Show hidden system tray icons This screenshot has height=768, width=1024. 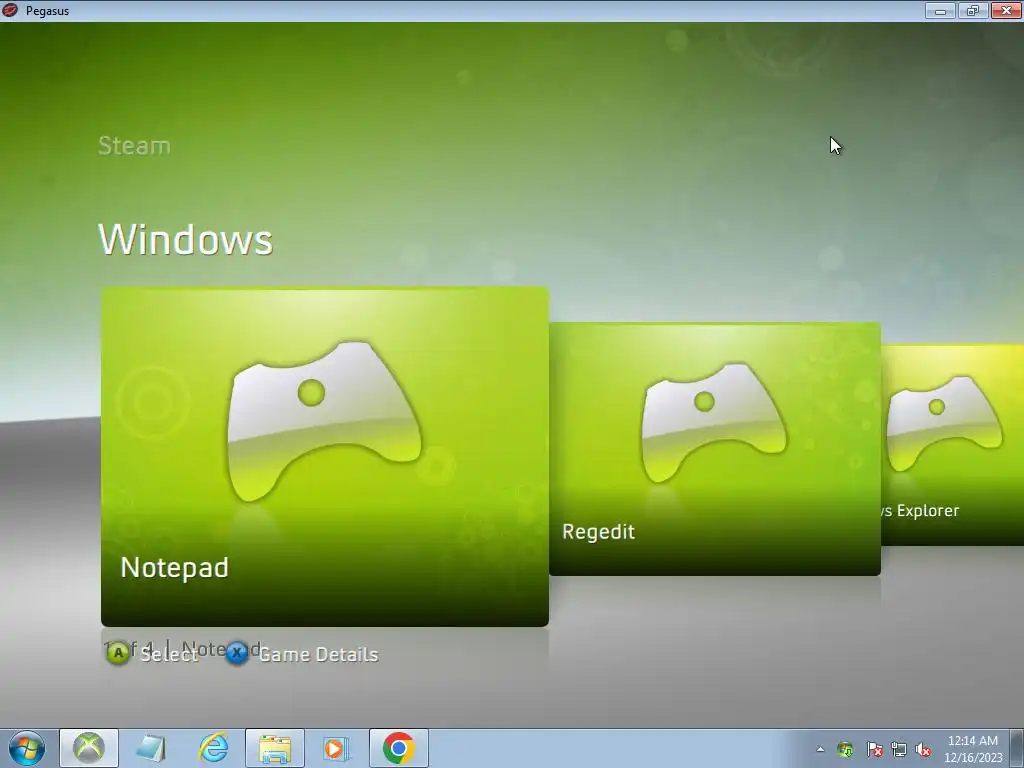click(820, 749)
